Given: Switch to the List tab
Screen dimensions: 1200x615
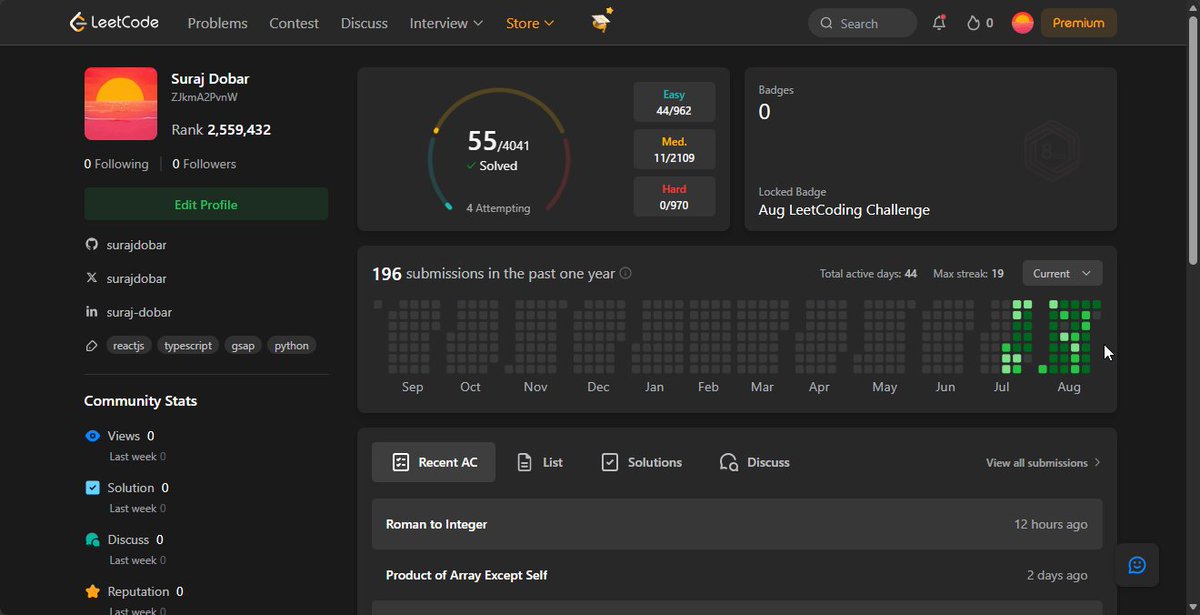Looking at the screenshot, I should [x=540, y=462].
